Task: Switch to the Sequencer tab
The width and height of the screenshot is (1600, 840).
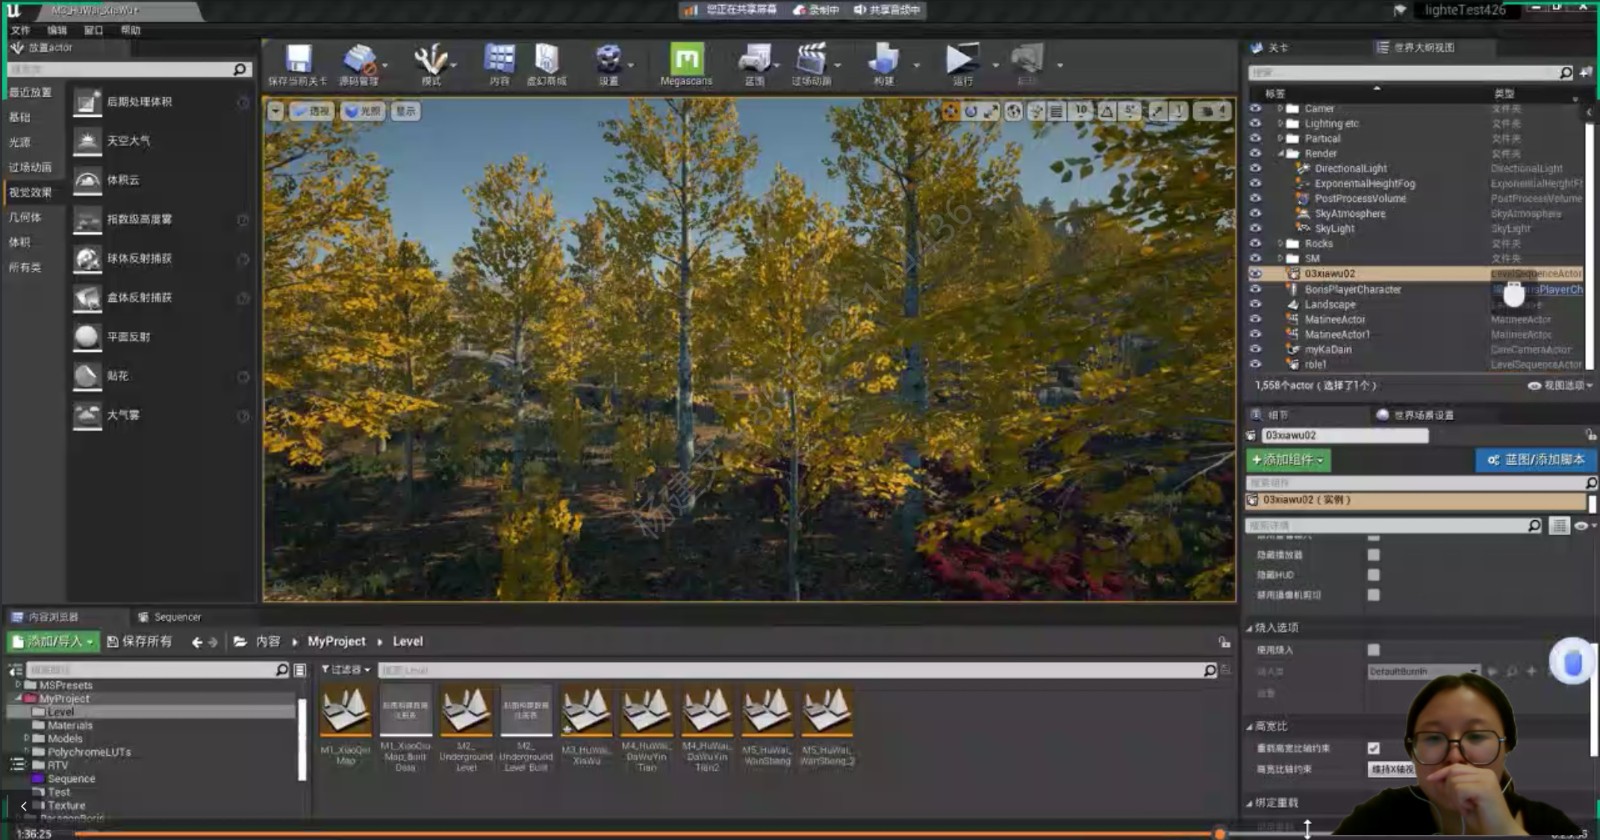Action: click(x=169, y=617)
